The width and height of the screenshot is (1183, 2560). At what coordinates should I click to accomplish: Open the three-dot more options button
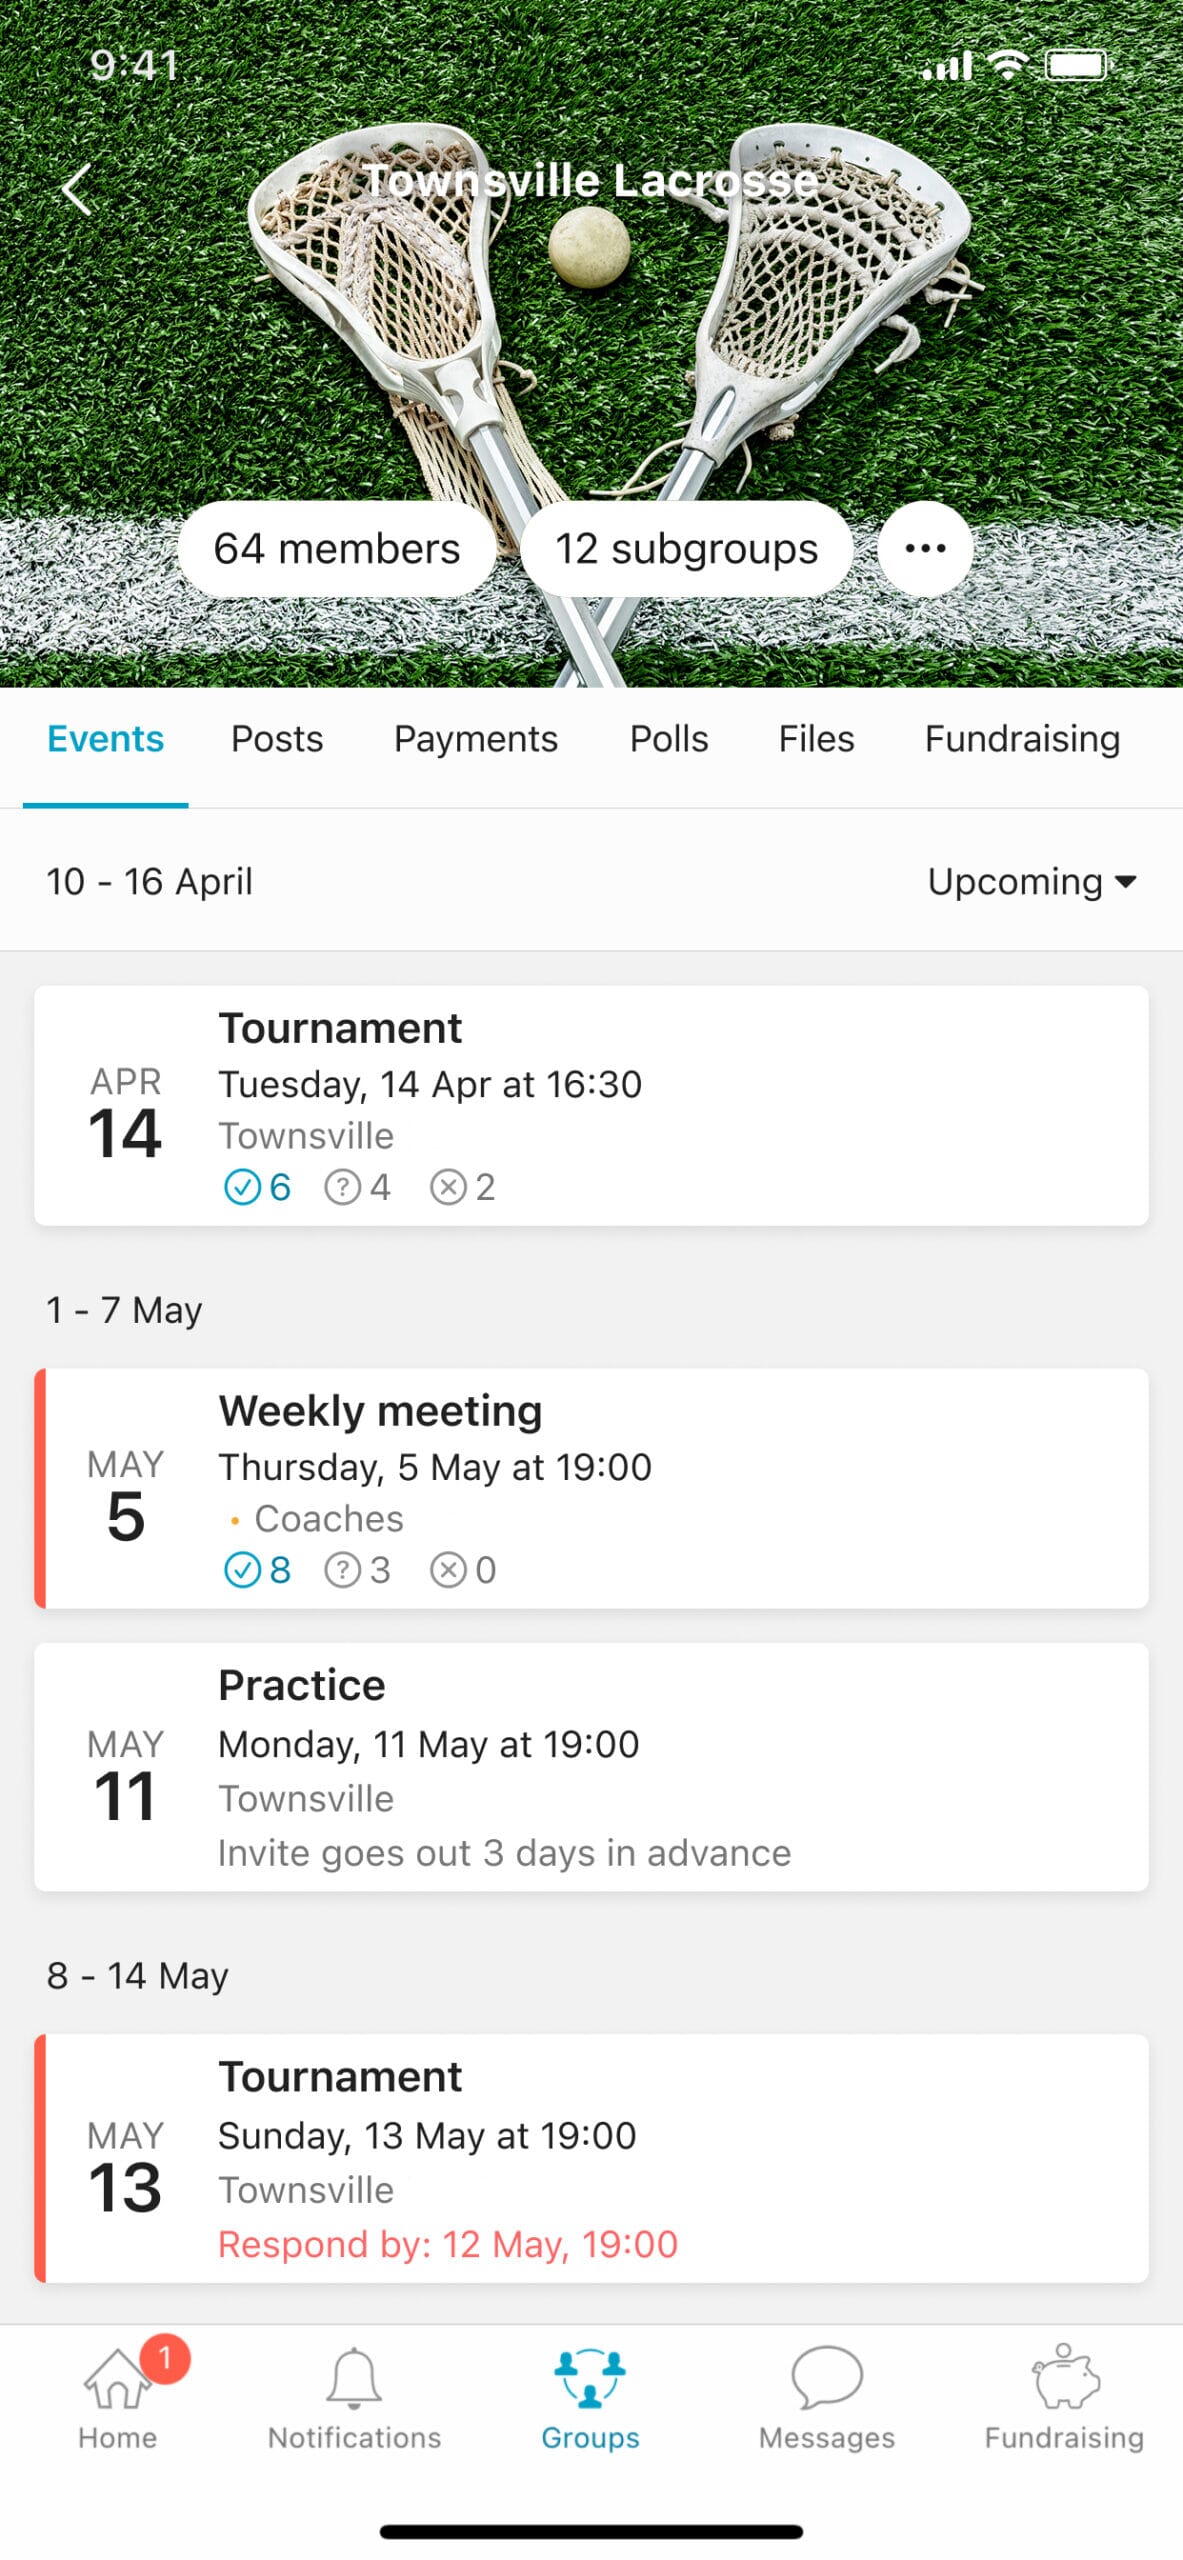(x=924, y=548)
